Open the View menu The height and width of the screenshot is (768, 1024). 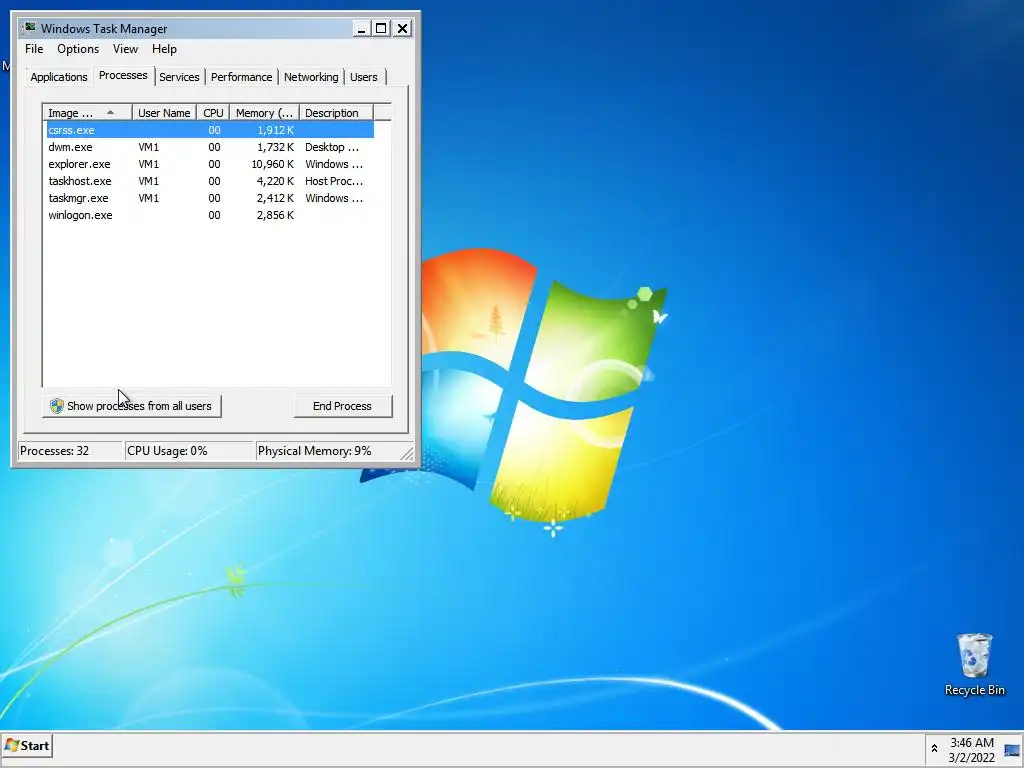click(125, 49)
